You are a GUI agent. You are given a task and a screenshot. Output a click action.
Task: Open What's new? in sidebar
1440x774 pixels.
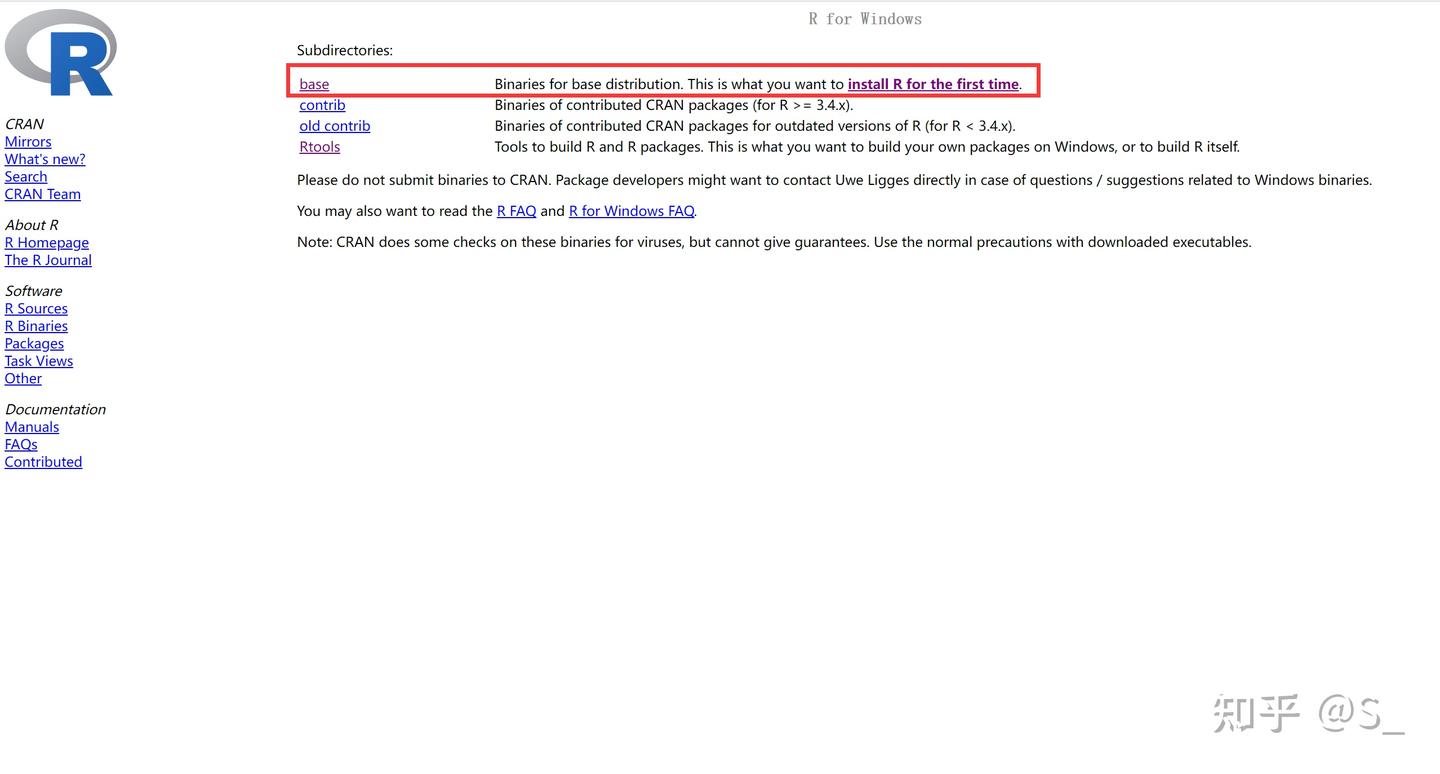click(45, 159)
